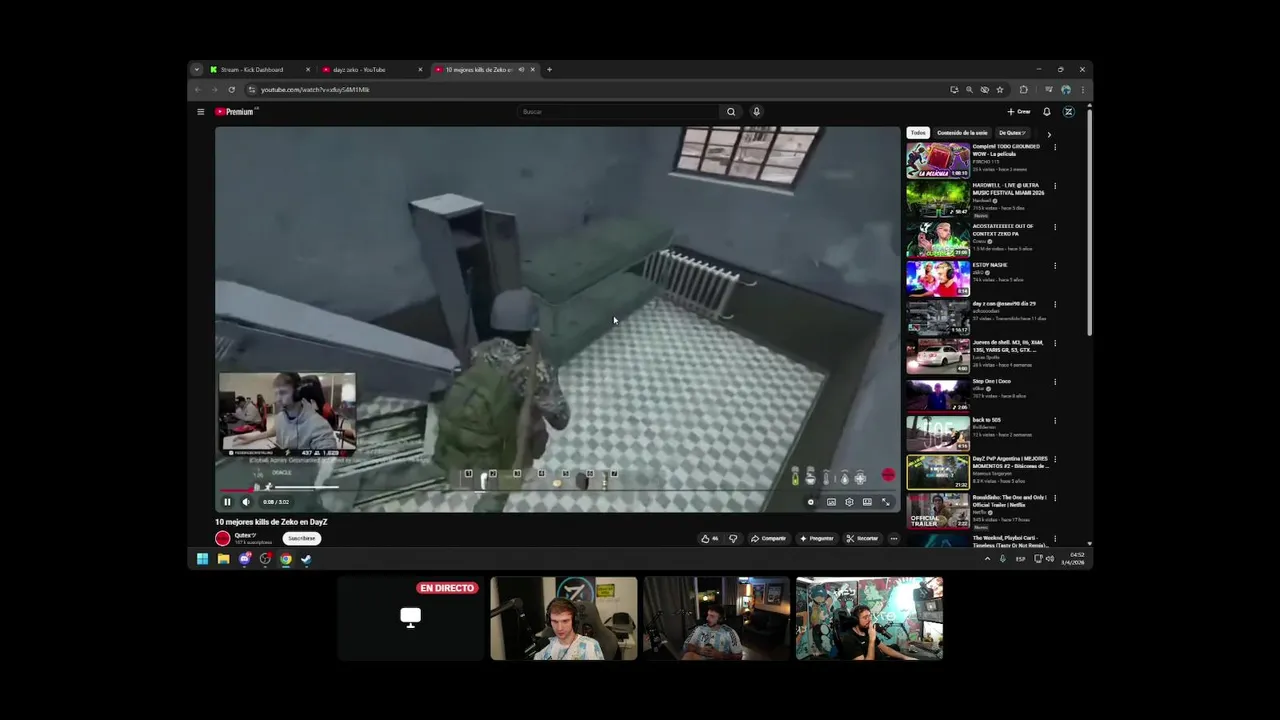Image resolution: width=1280 pixels, height=720 pixels.
Task: Start voice search with microphone icon
Action: tap(756, 112)
